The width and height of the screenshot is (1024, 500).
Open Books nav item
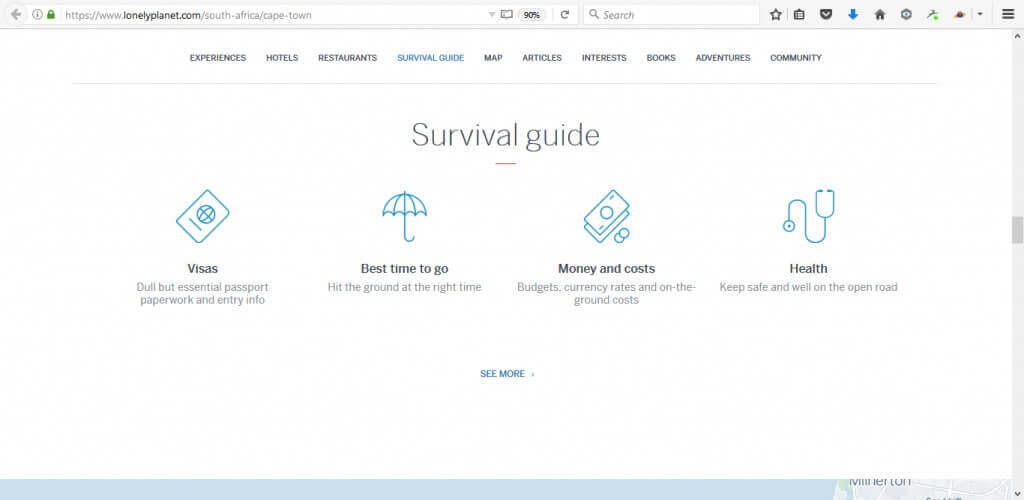[661, 58]
